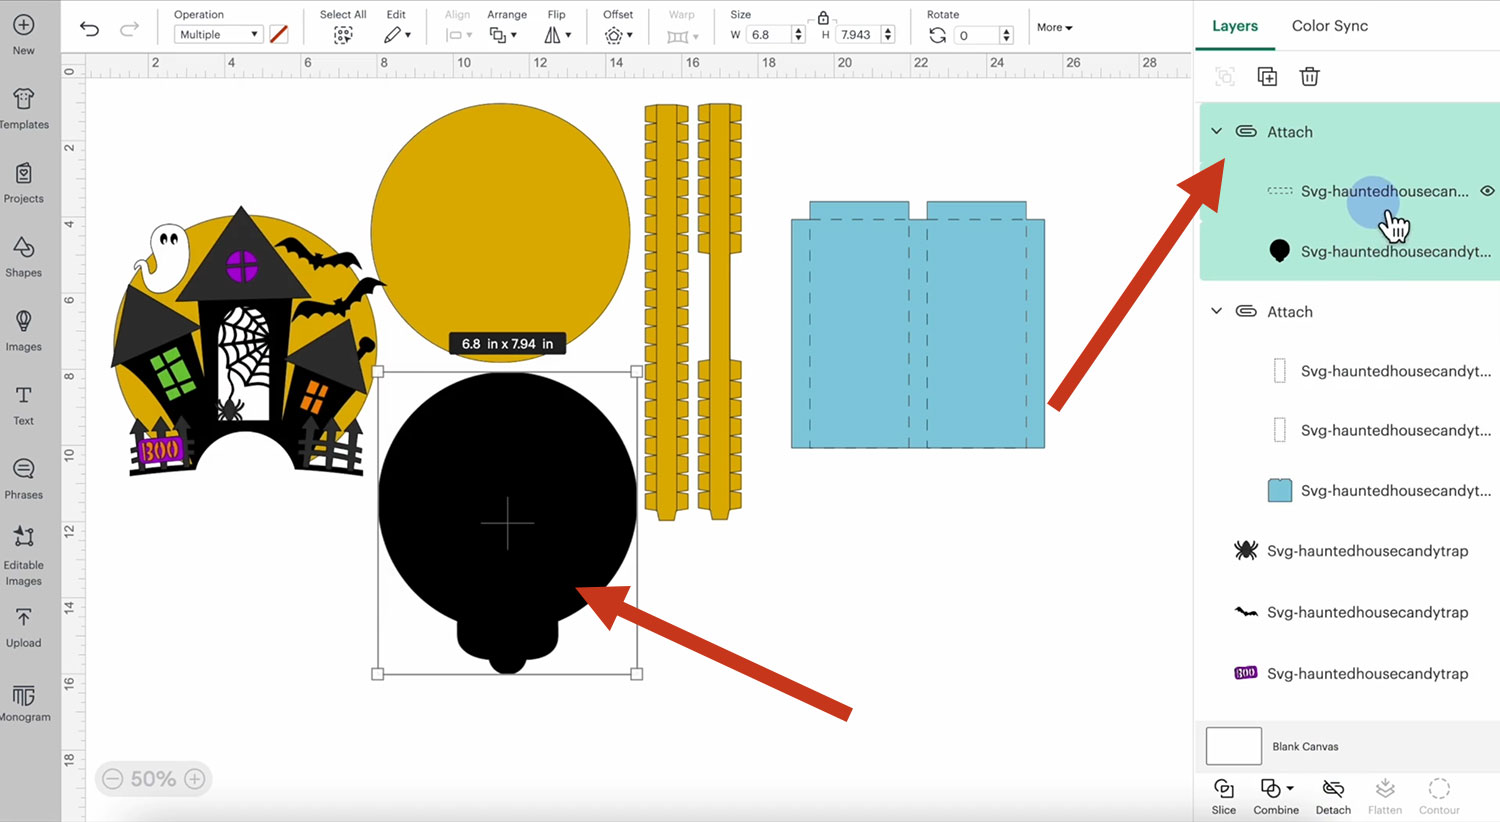Viewport: 1500px width, 822px height.
Task: Open the Operation dropdown
Action: (x=218, y=34)
